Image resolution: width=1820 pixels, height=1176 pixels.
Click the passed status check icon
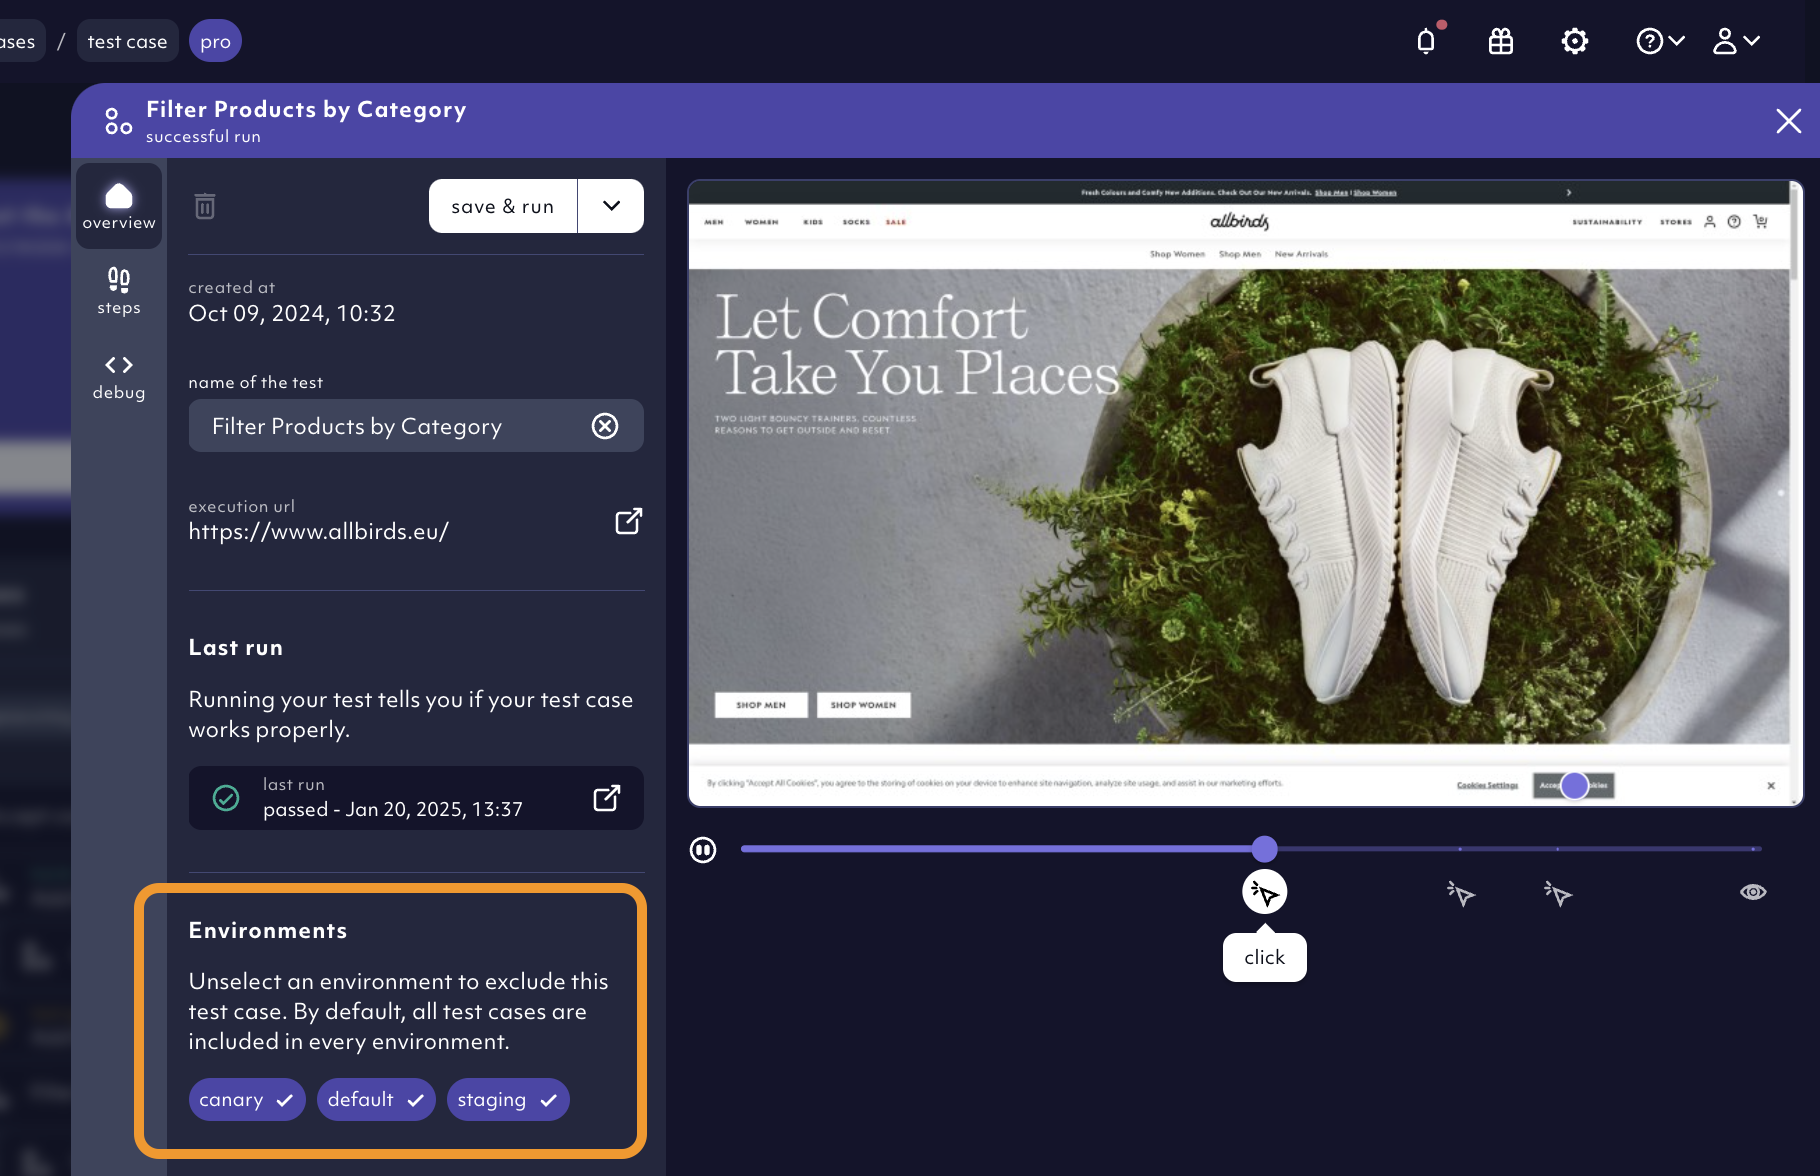point(226,798)
